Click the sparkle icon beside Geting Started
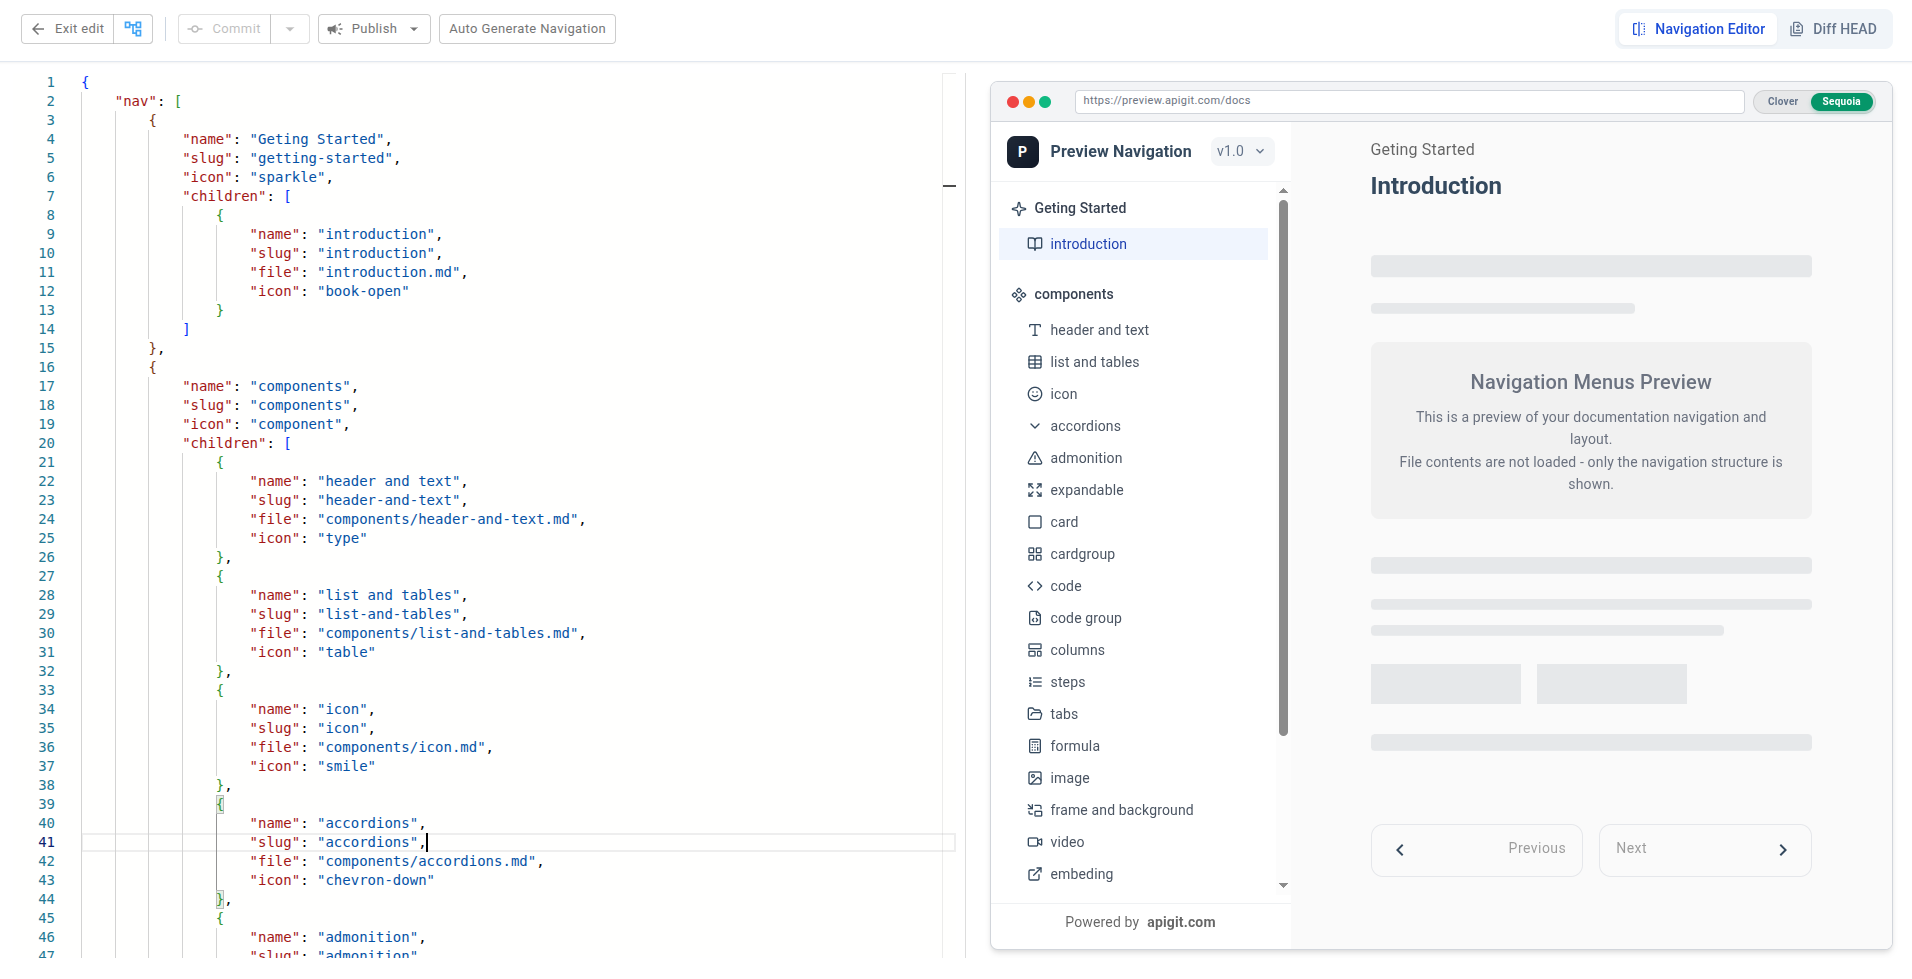1912x979 pixels. pyautogui.click(x=1019, y=208)
